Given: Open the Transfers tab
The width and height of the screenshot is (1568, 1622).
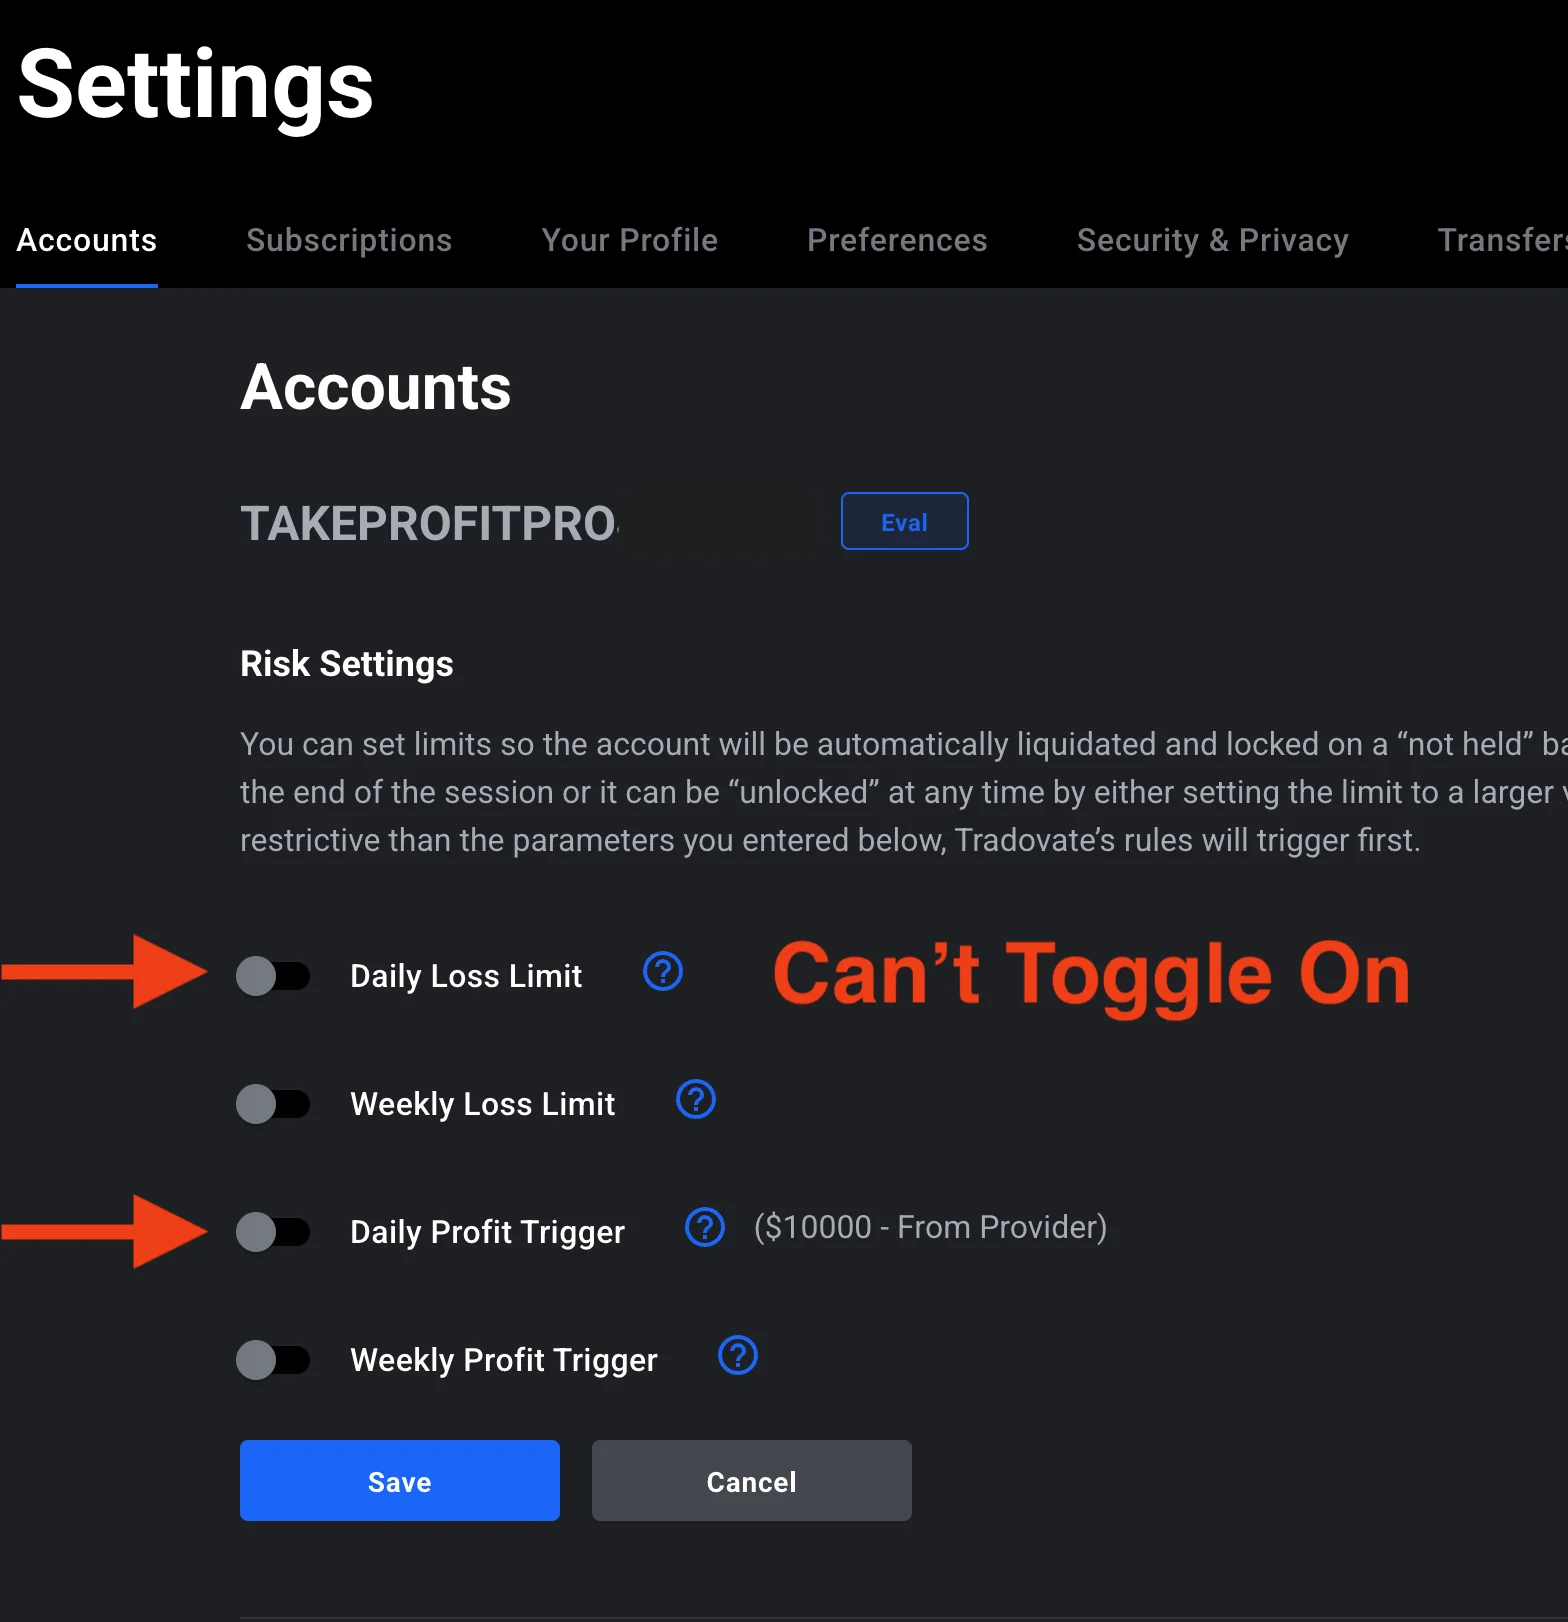Looking at the screenshot, I should click(1502, 240).
